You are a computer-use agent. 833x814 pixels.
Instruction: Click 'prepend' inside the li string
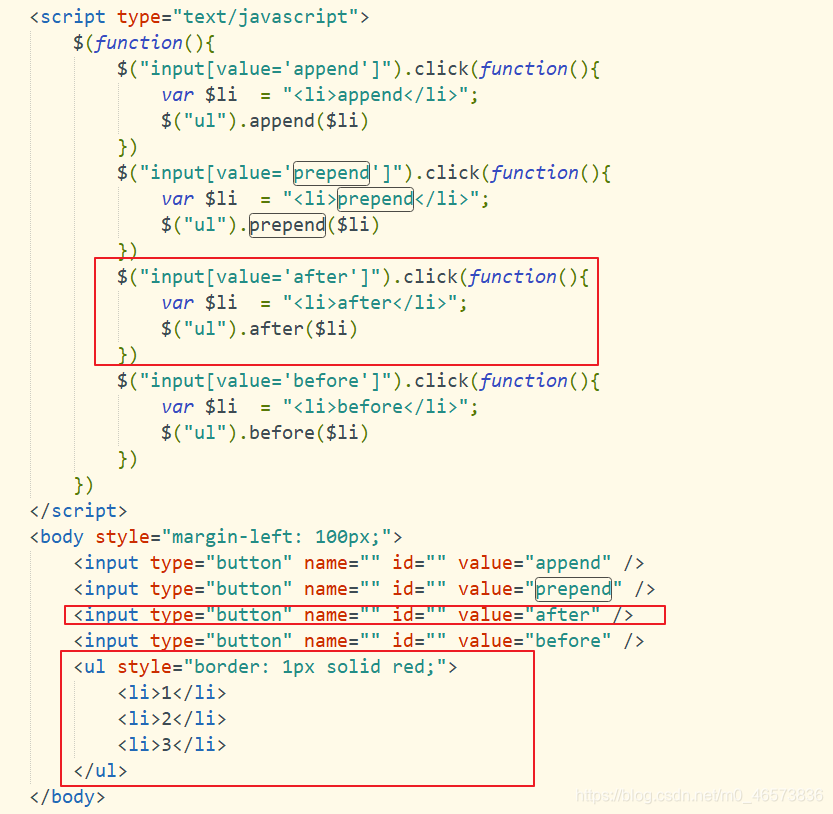pyautogui.click(x=375, y=199)
